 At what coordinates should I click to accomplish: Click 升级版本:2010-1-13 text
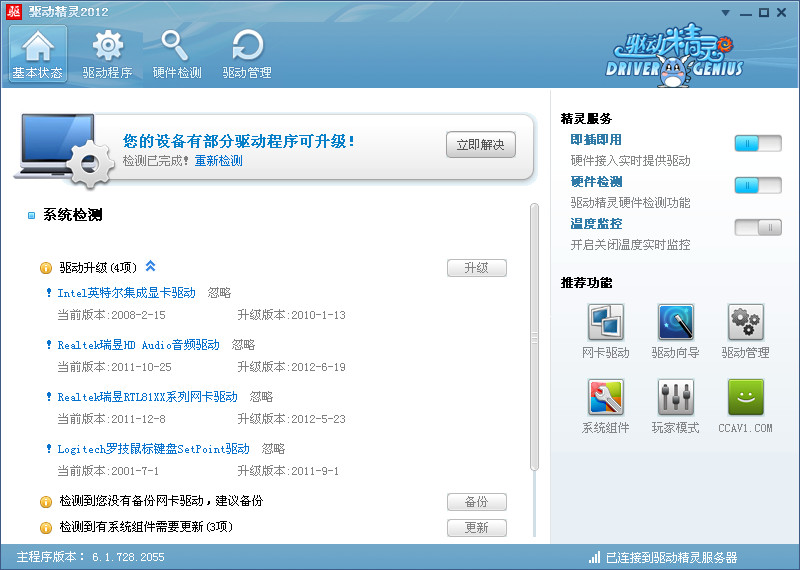pyautogui.click(x=291, y=315)
